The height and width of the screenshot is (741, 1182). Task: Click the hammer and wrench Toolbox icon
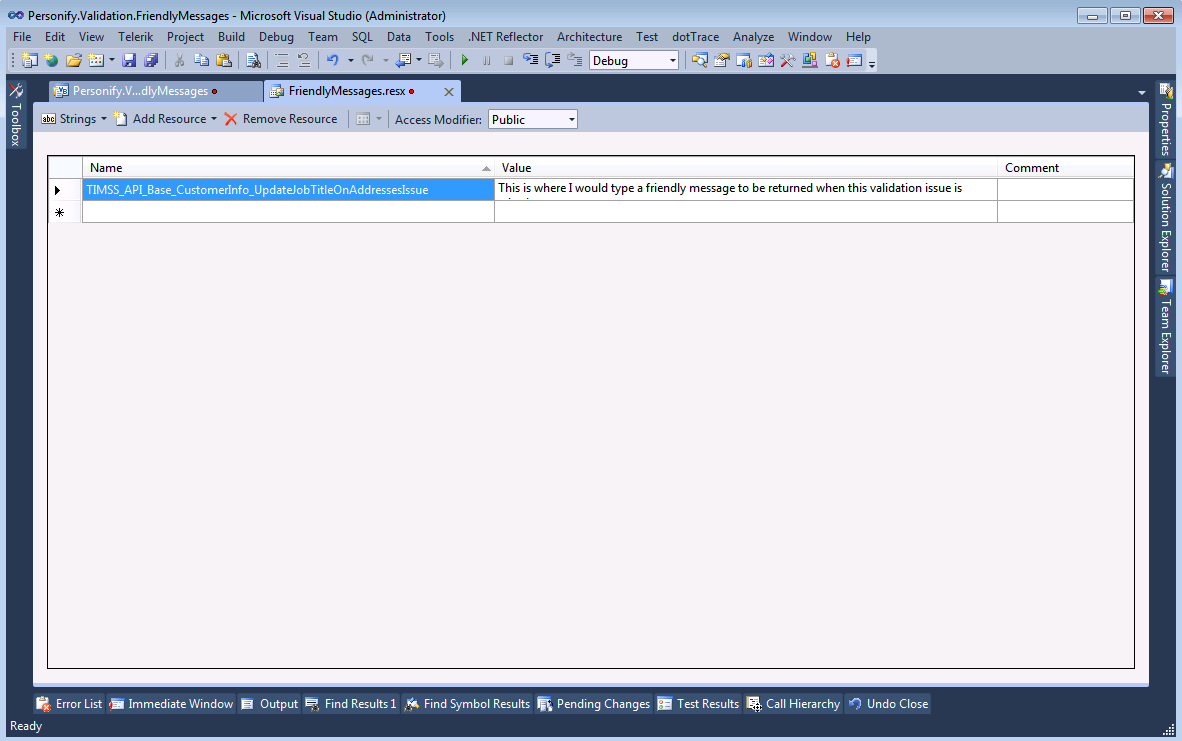[788, 60]
